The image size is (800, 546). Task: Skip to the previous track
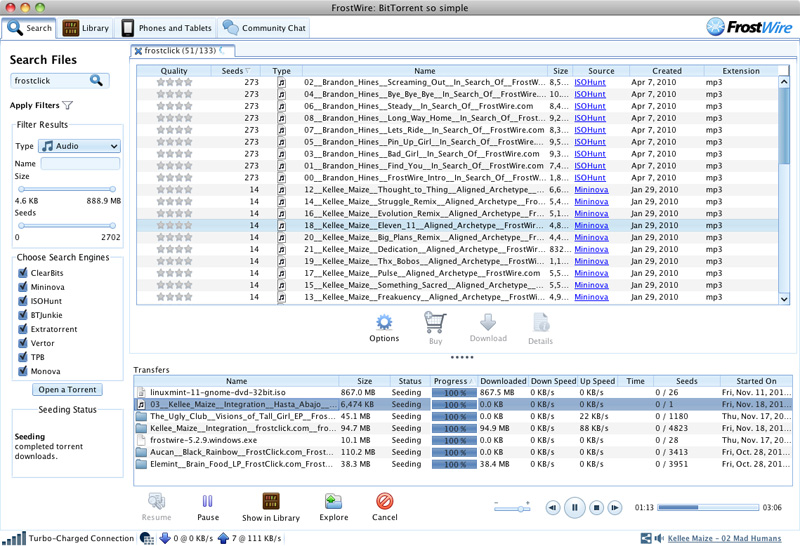[x=553, y=508]
